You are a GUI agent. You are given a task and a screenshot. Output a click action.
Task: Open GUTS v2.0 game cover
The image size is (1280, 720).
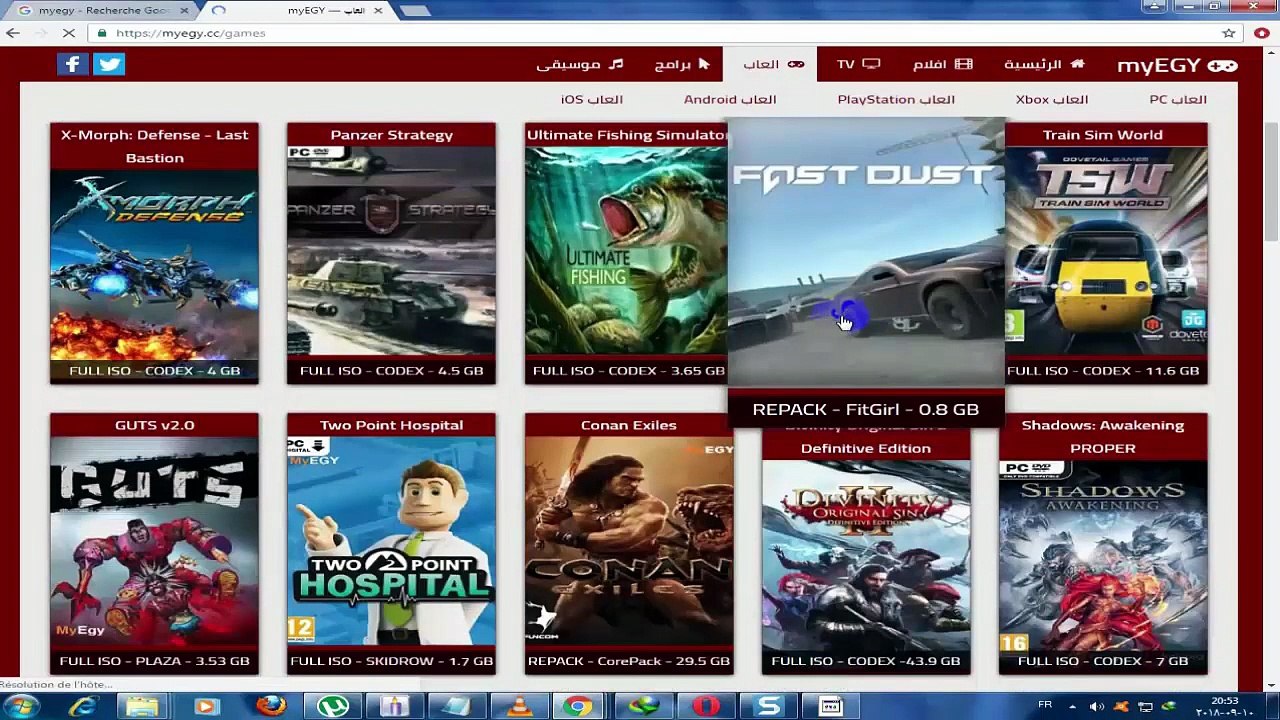(154, 541)
